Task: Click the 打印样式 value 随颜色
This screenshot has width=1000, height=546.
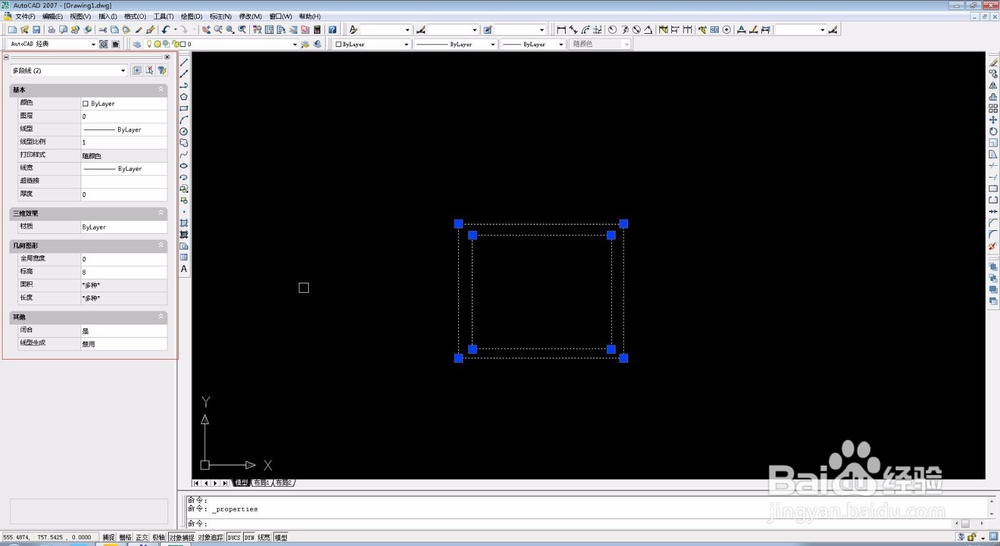Action: (124, 155)
